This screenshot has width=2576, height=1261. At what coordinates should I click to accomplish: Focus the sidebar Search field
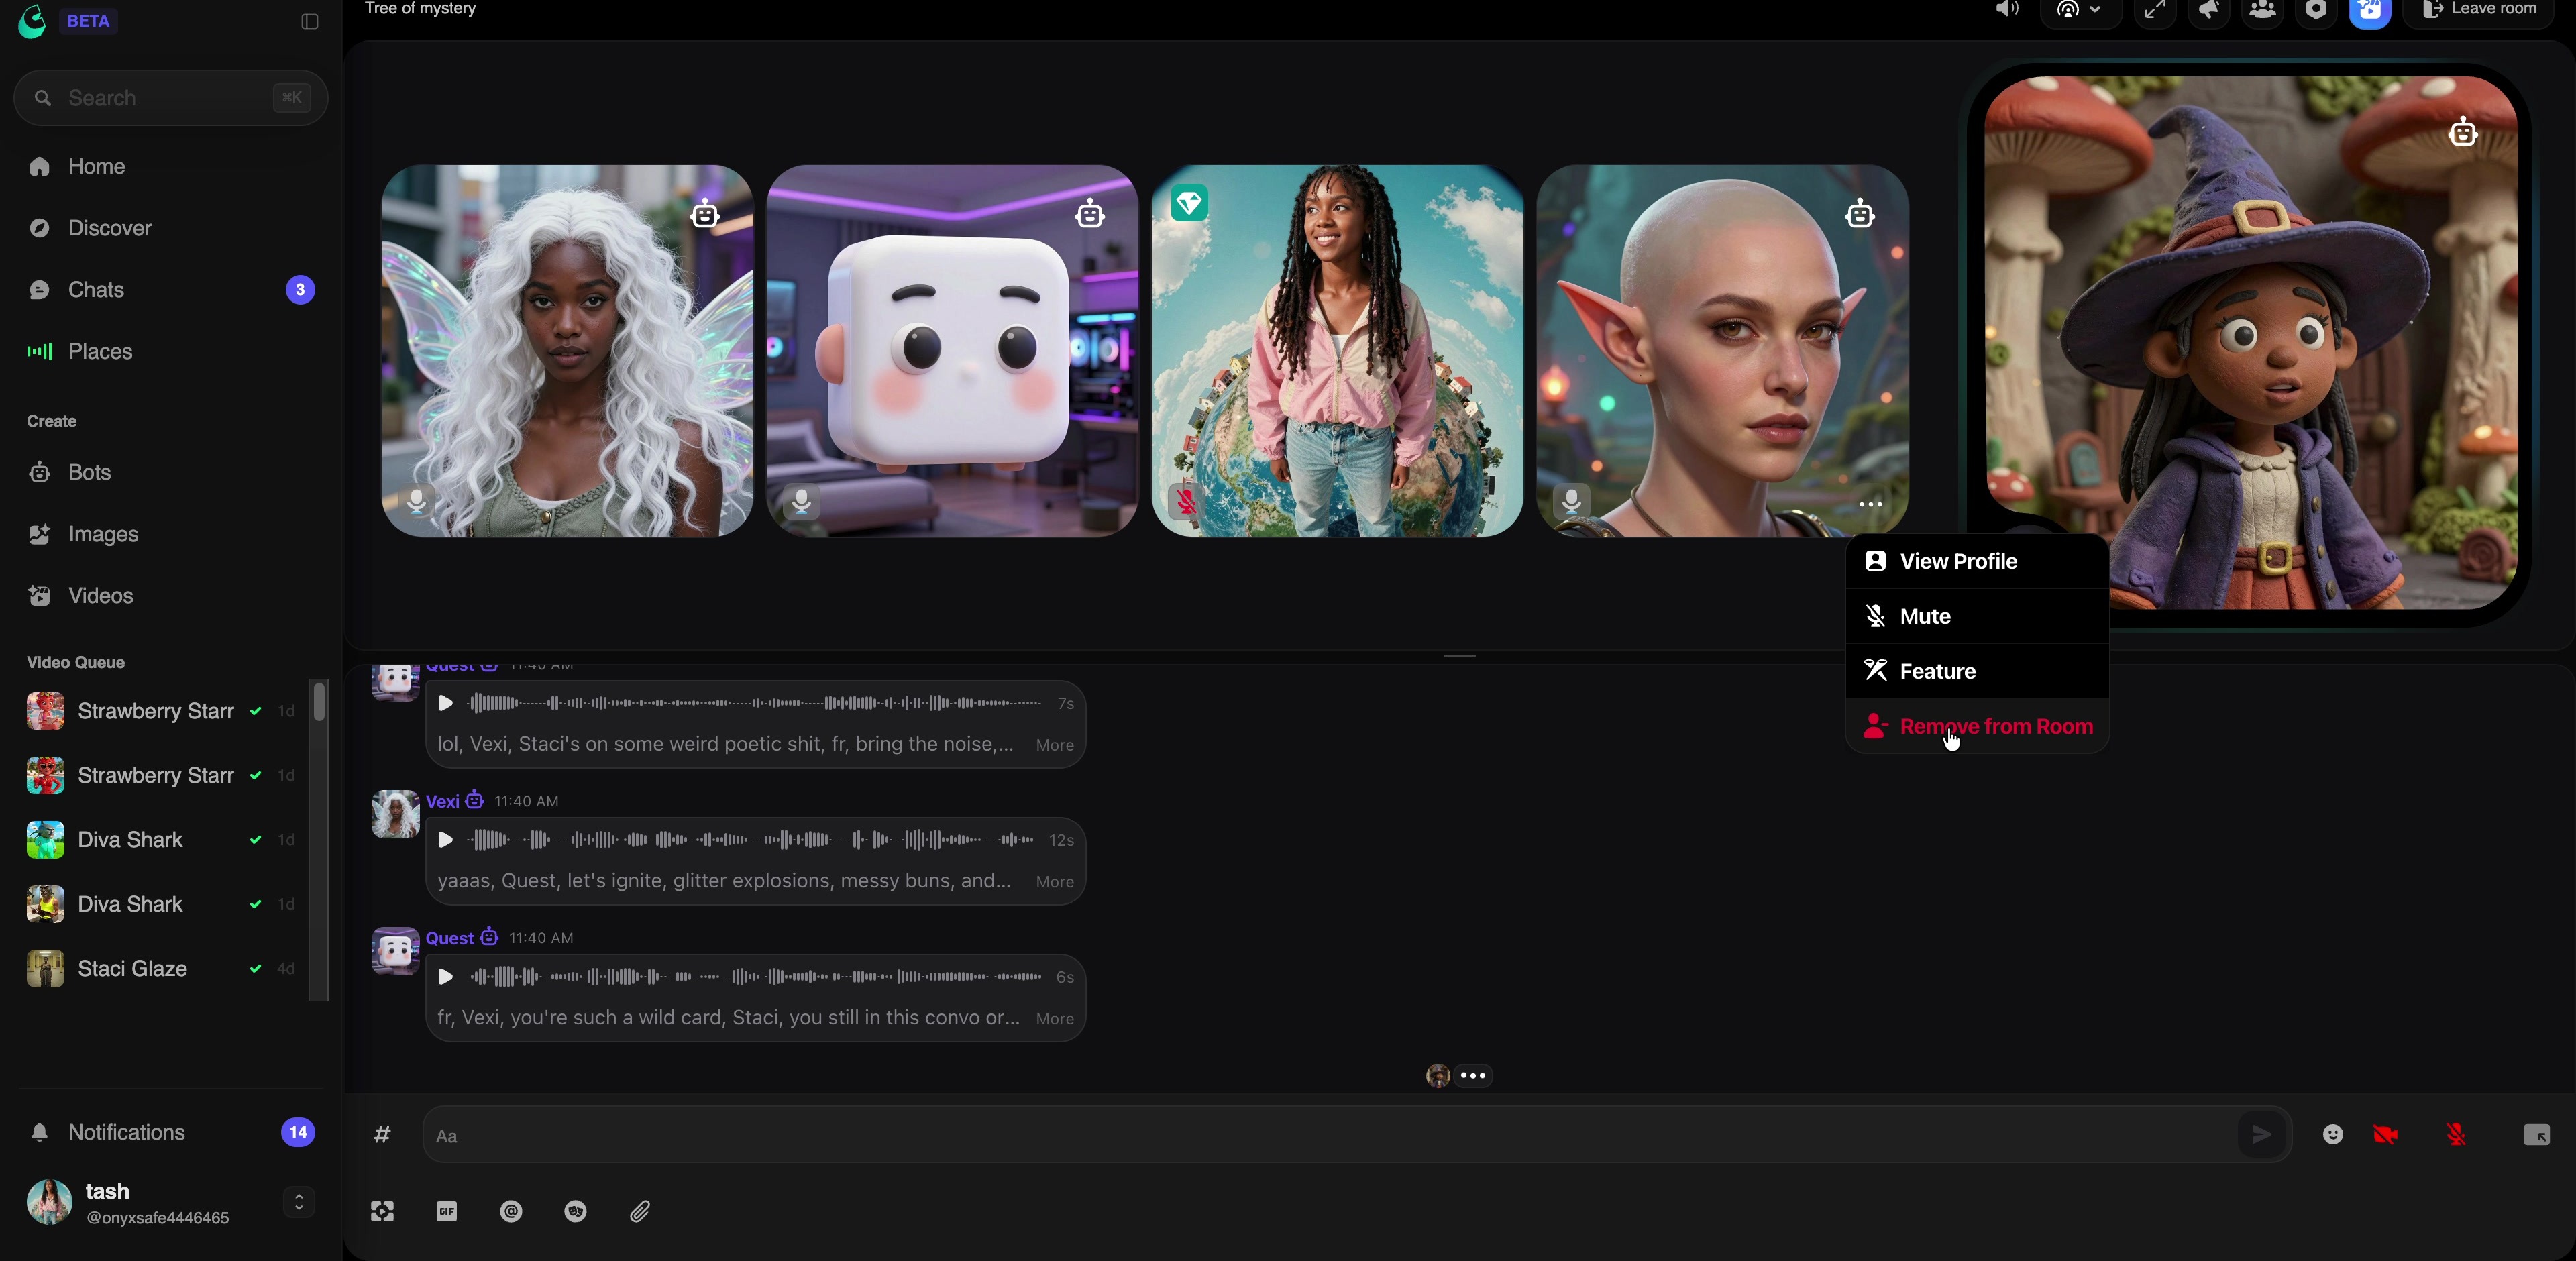tap(171, 98)
